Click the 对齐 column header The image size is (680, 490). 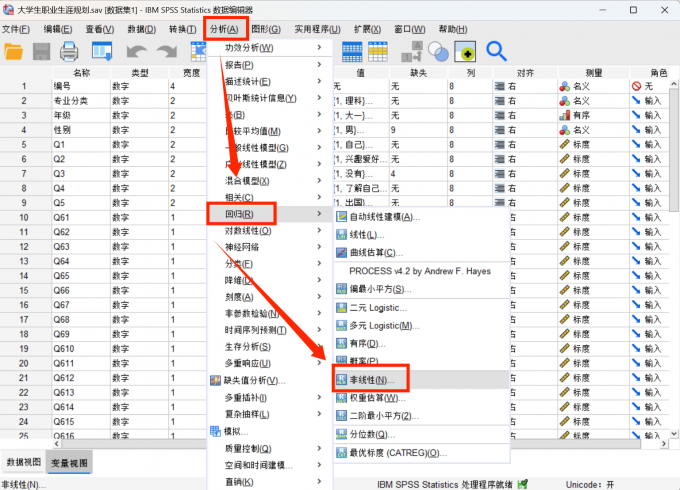click(x=525, y=73)
